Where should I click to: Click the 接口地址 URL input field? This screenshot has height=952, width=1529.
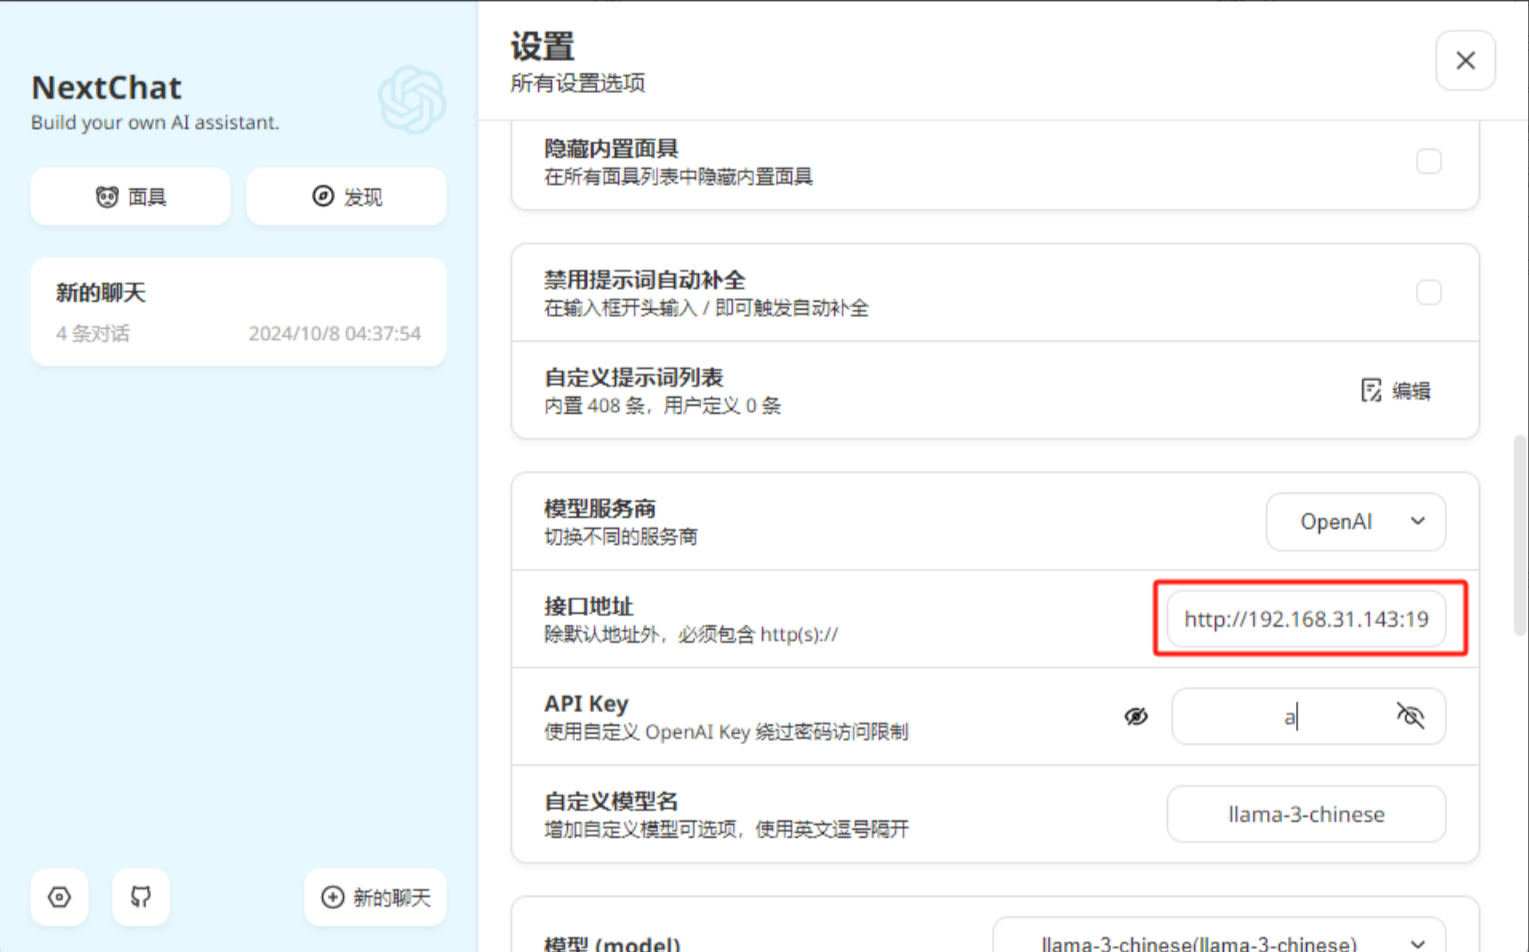[1305, 619]
